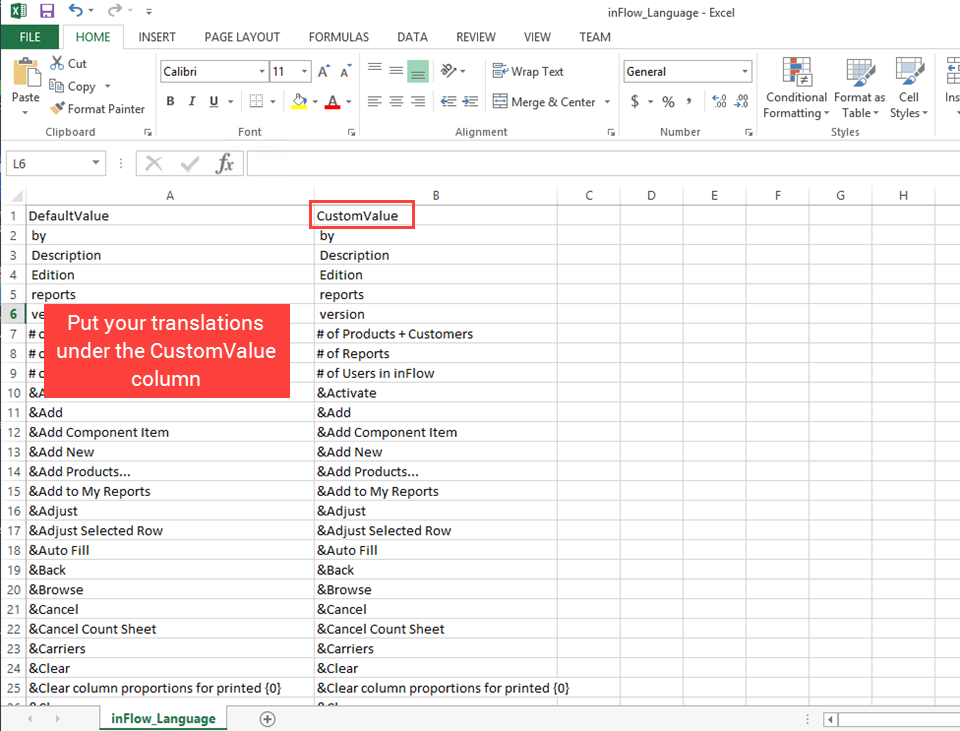Switch to the REVIEW tab

click(476, 37)
